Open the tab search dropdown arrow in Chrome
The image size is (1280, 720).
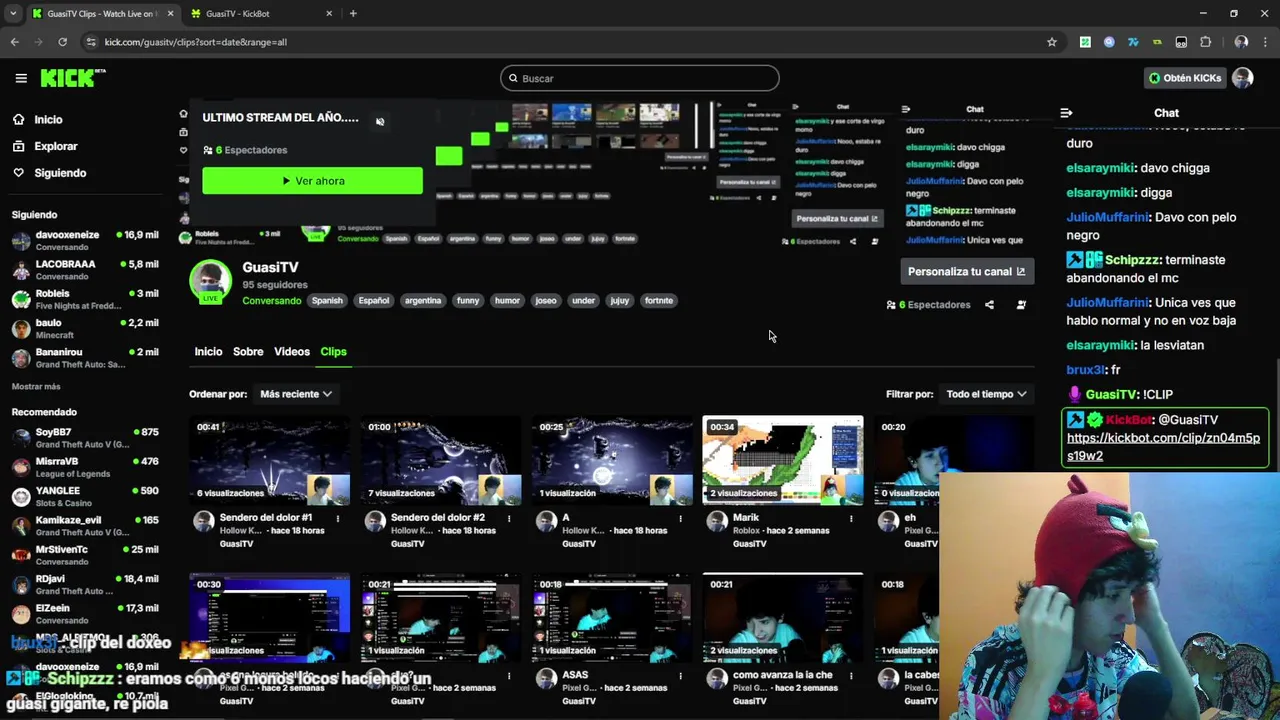[13, 13]
